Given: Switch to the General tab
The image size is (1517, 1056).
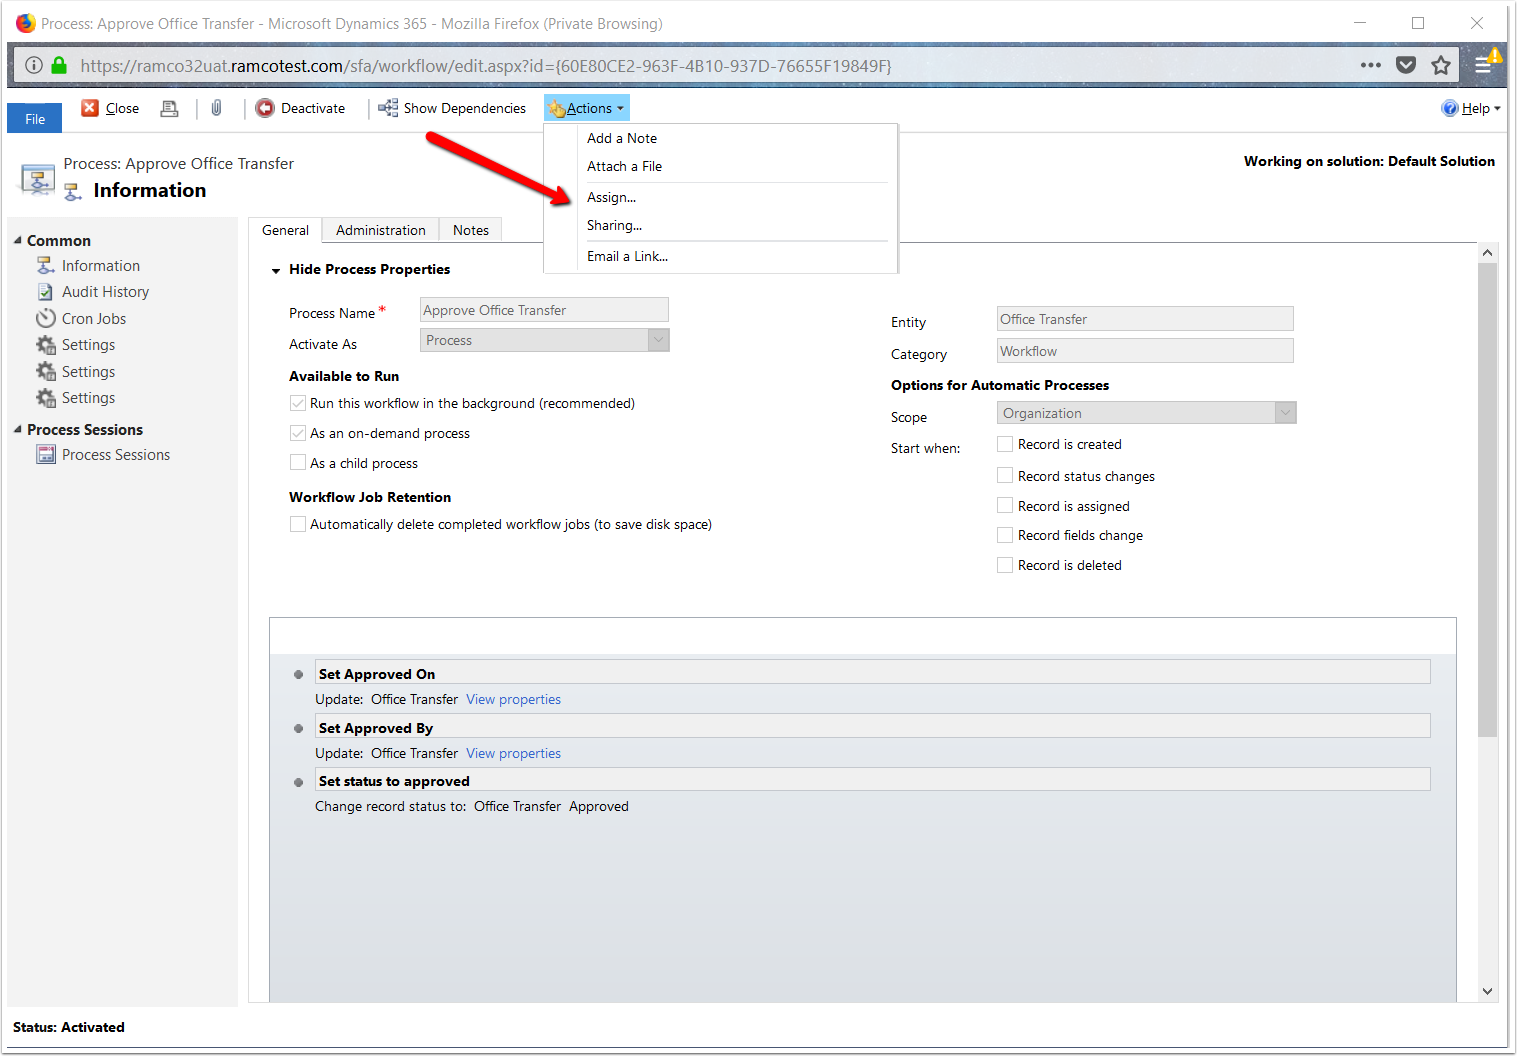Looking at the screenshot, I should (285, 230).
